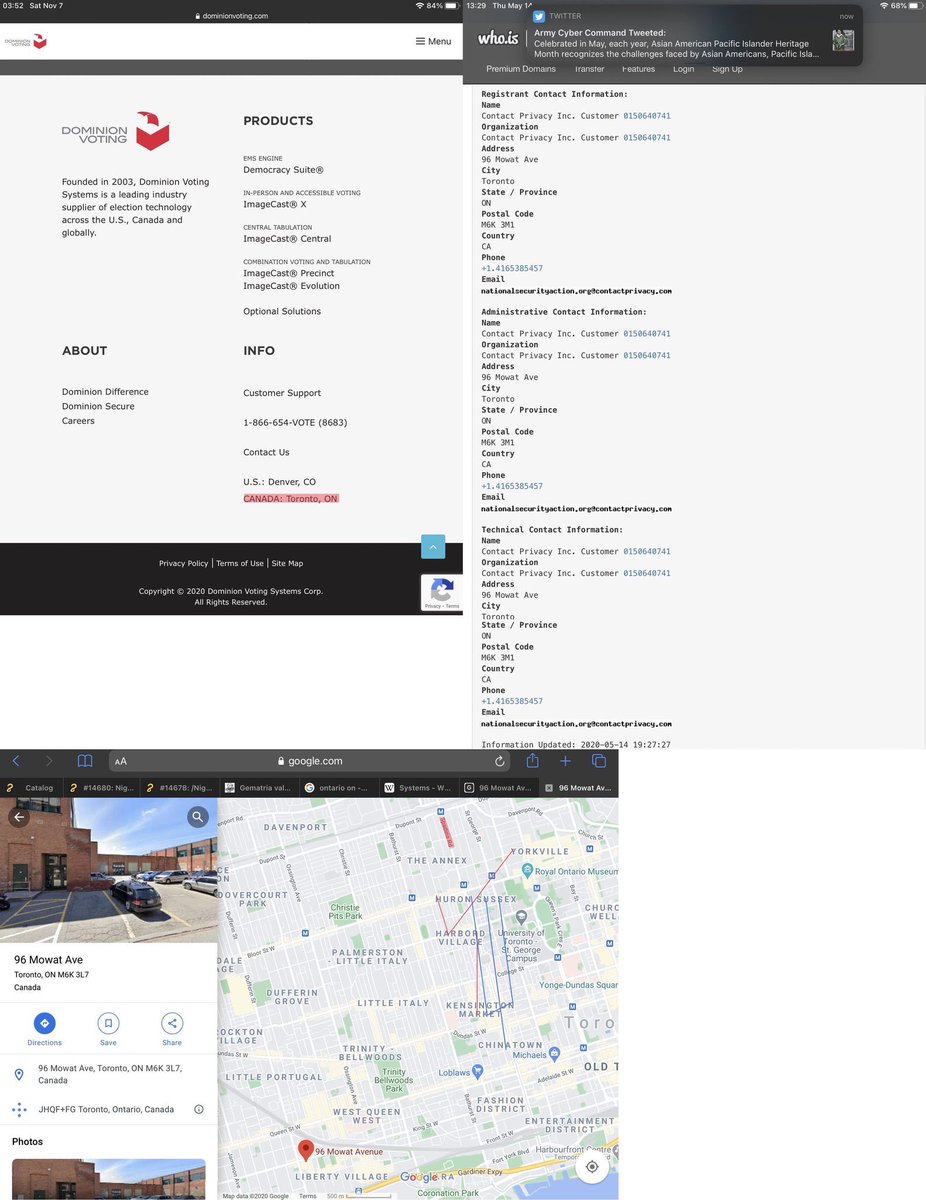The width and height of the screenshot is (926, 1200).
Task: Click plus code info icon
Action: point(199,1109)
